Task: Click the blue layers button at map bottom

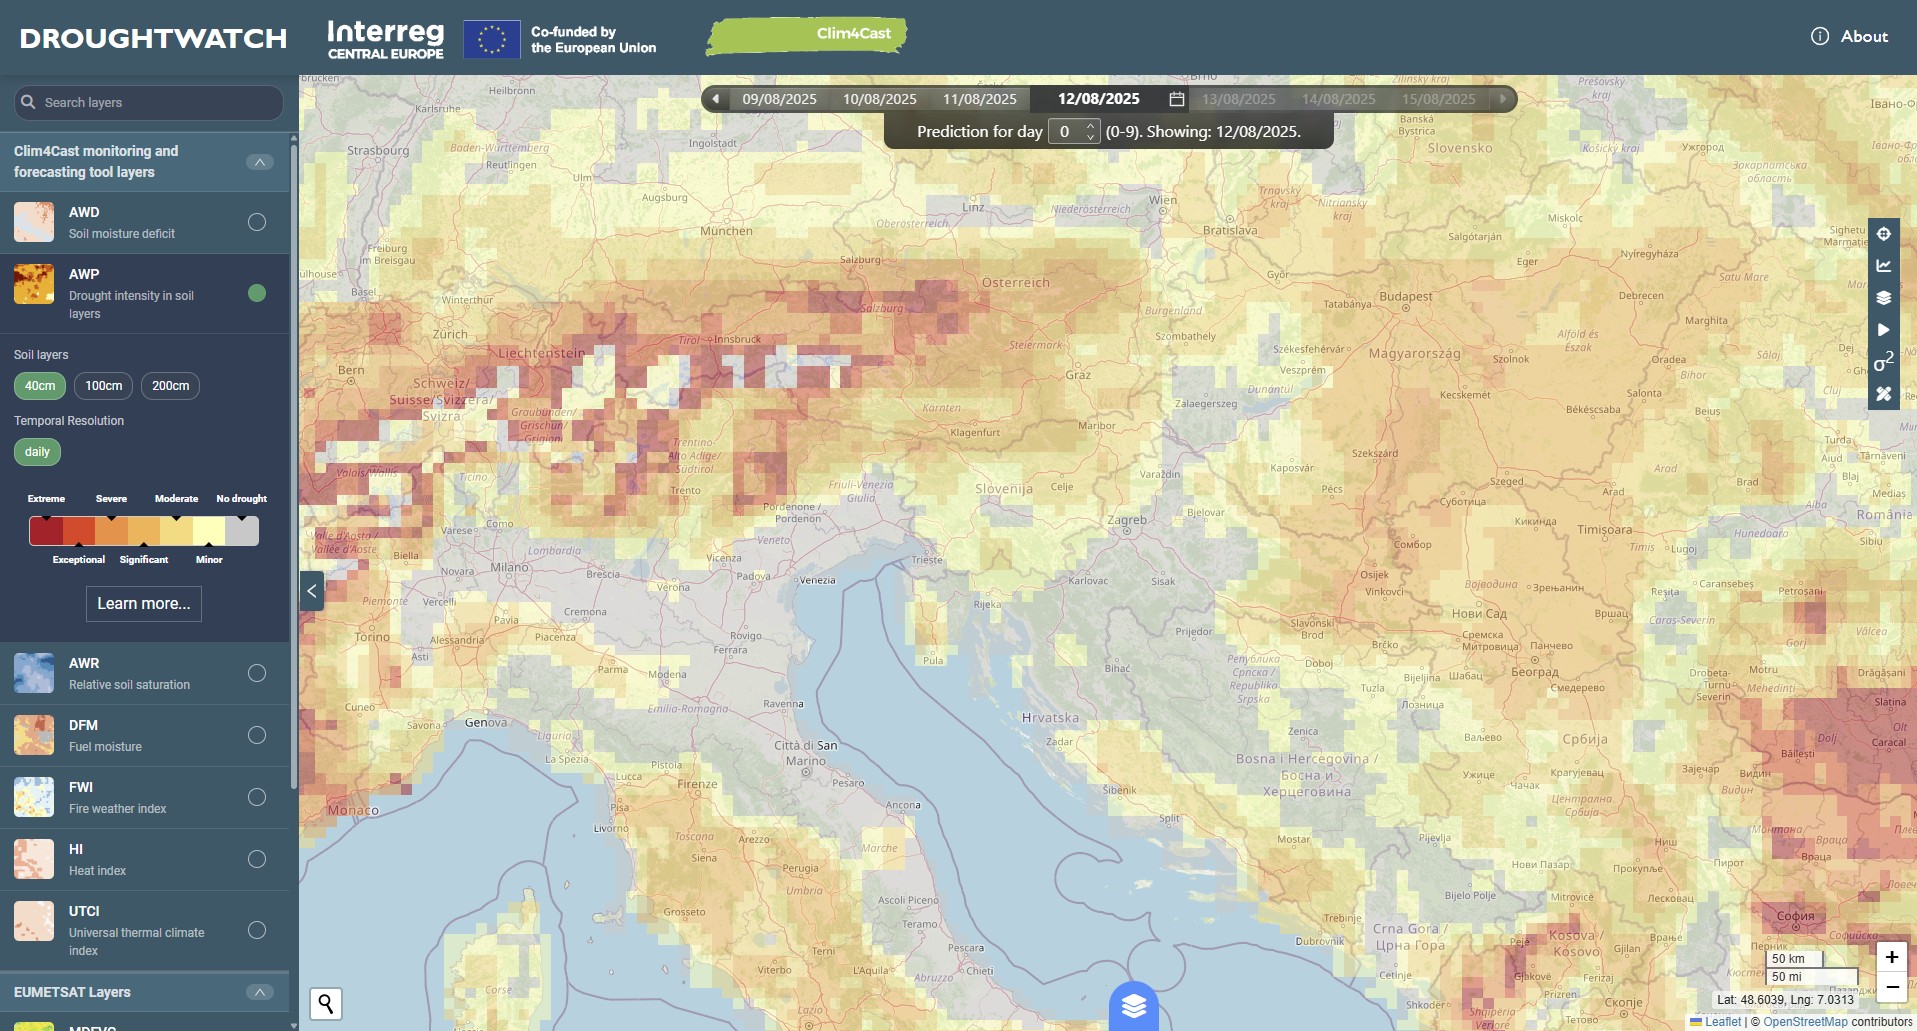Action: pyautogui.click(x=1133, y=1006)
